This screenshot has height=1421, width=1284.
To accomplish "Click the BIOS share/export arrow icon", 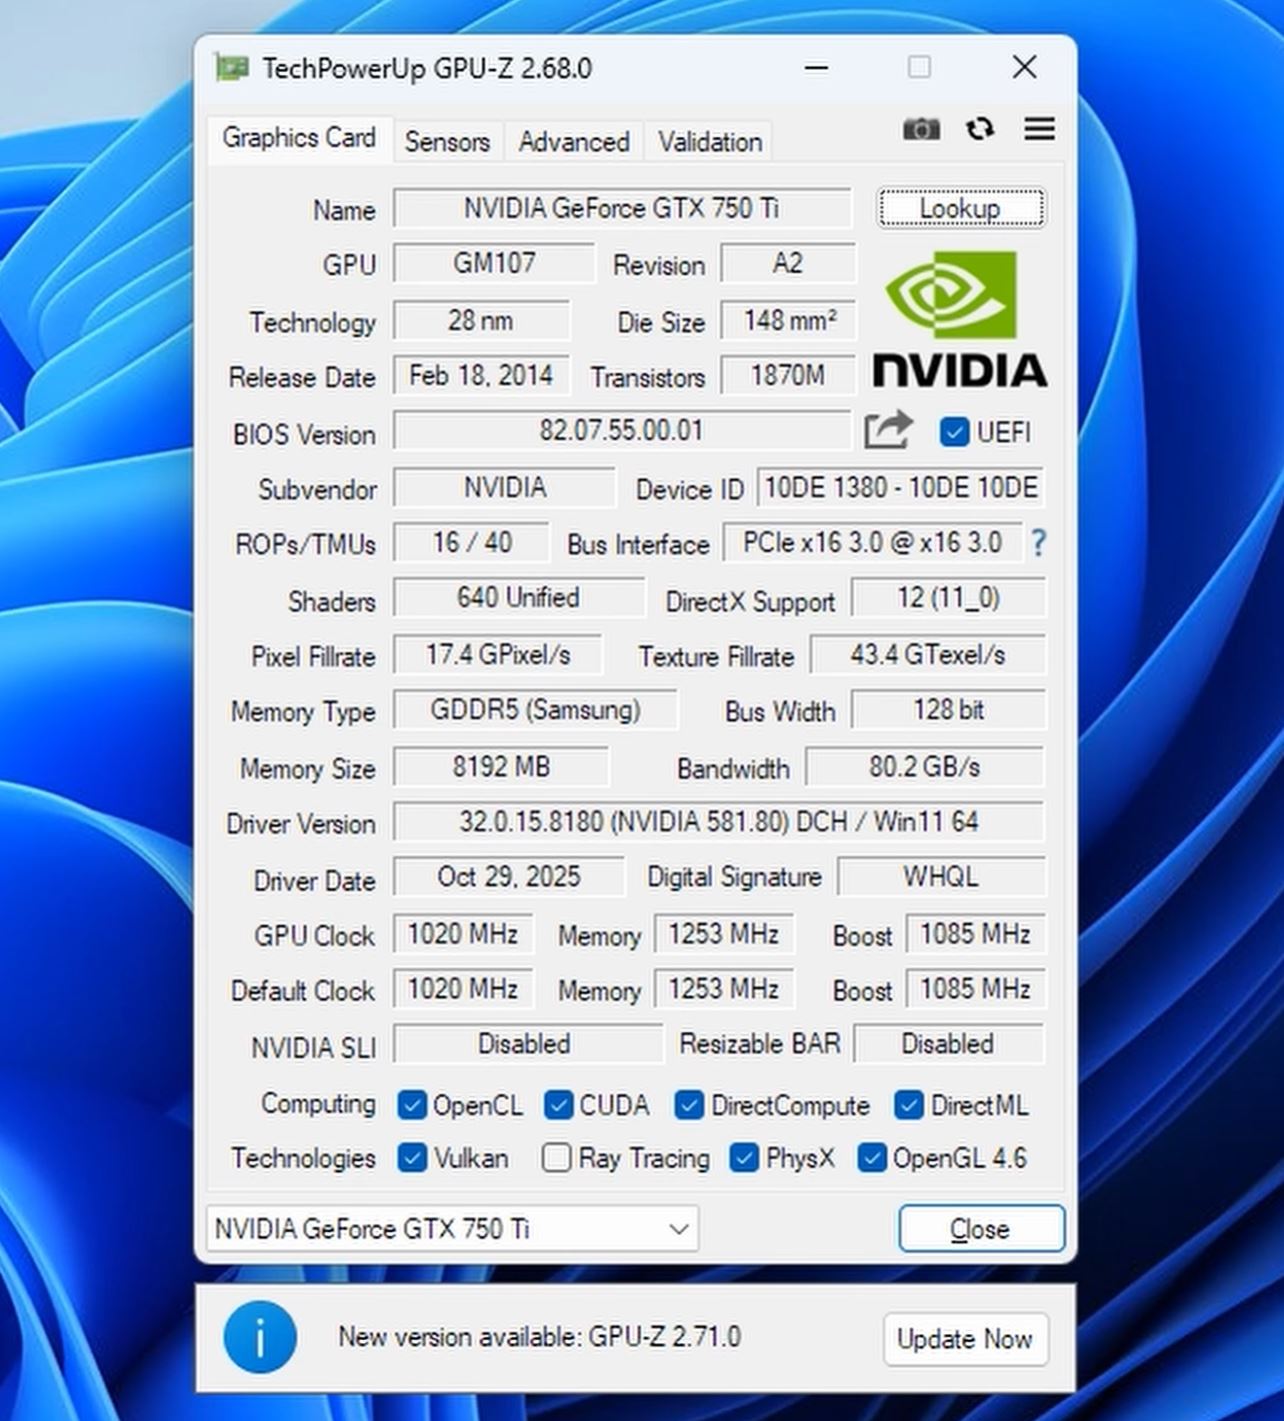I will pyautogui.click(x=888, y=430).
